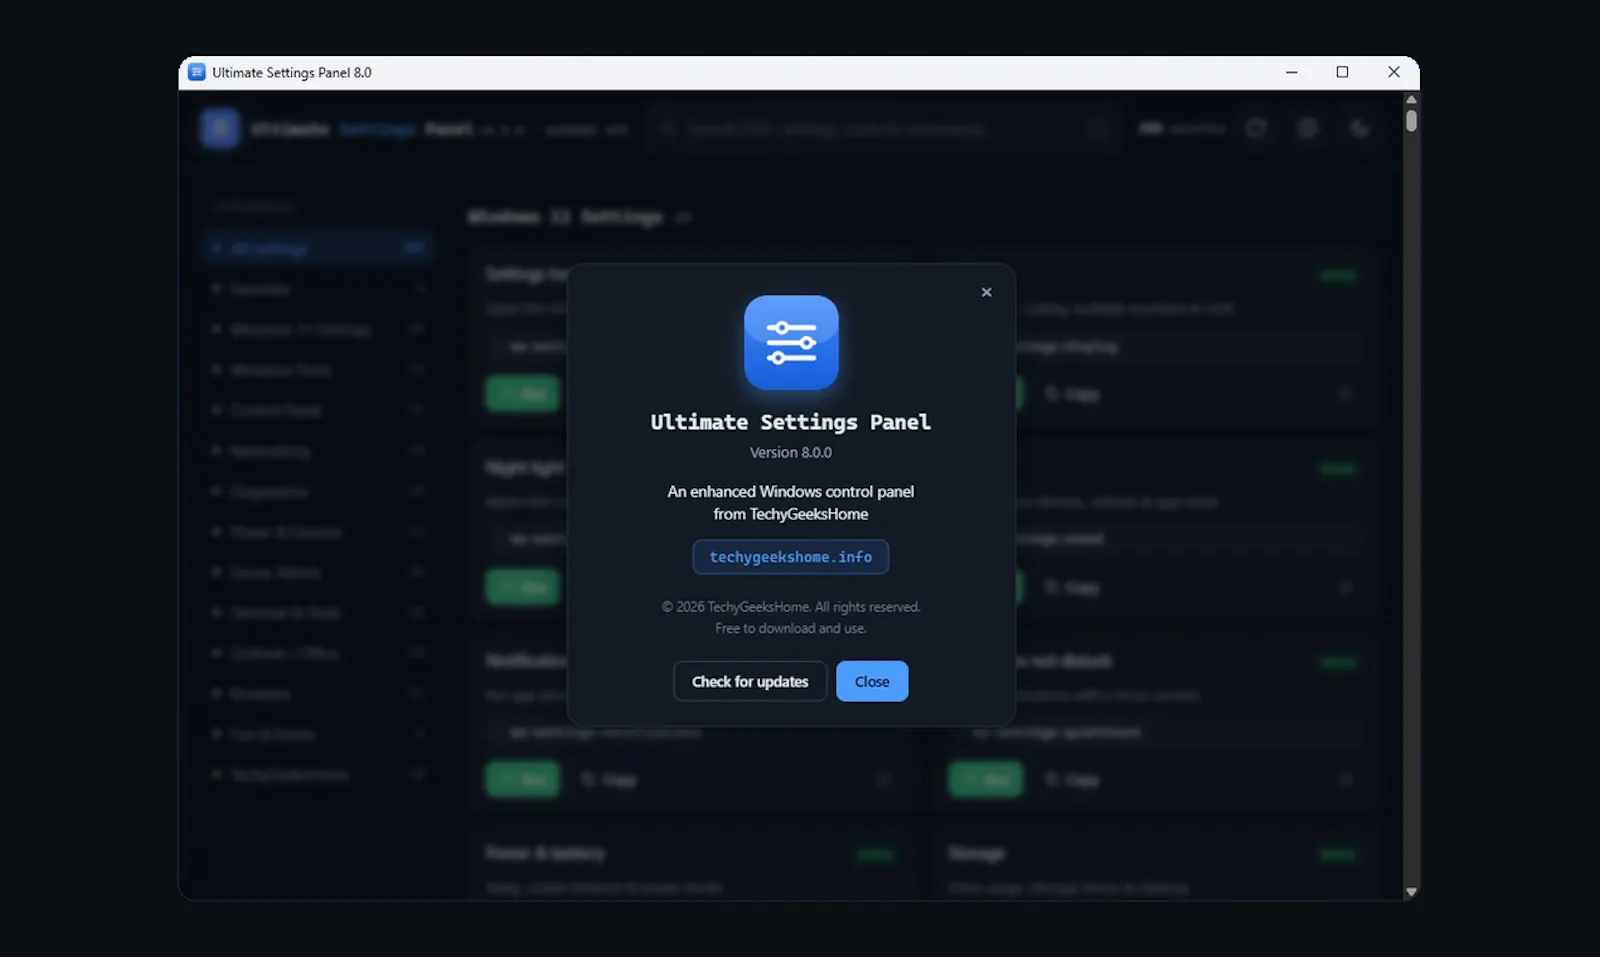The height and width of the screenshot is (957, 1600).
Task: Minimize the Ultimate Settings Panel window
Action: pyautogui.click(x=1291, y=72)
